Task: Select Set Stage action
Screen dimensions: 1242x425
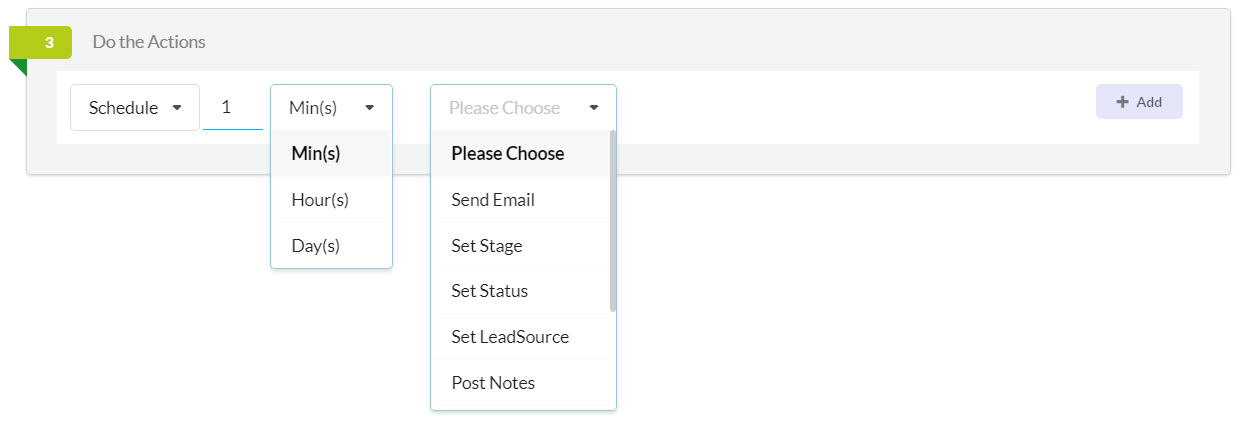Action: point(520,246)
